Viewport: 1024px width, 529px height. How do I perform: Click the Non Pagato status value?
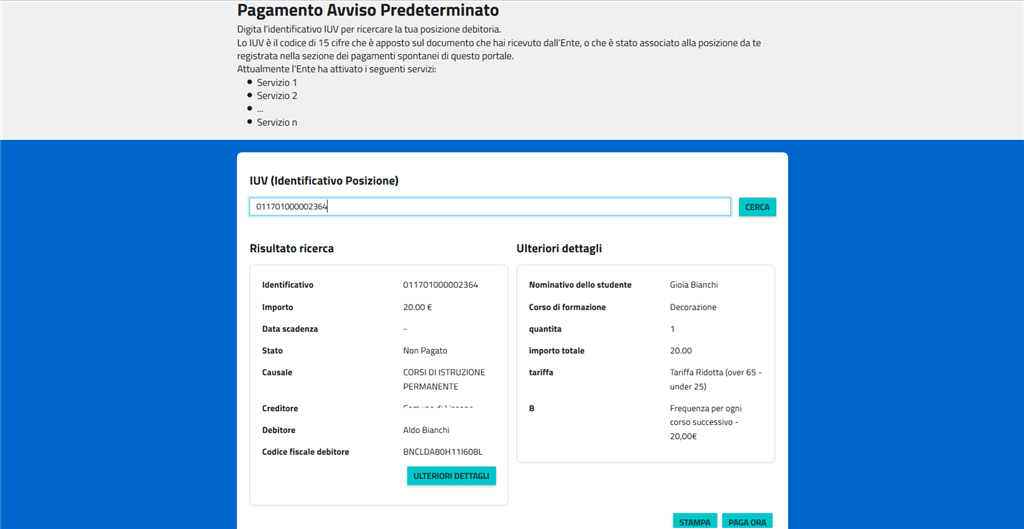[x=425, y=351]
